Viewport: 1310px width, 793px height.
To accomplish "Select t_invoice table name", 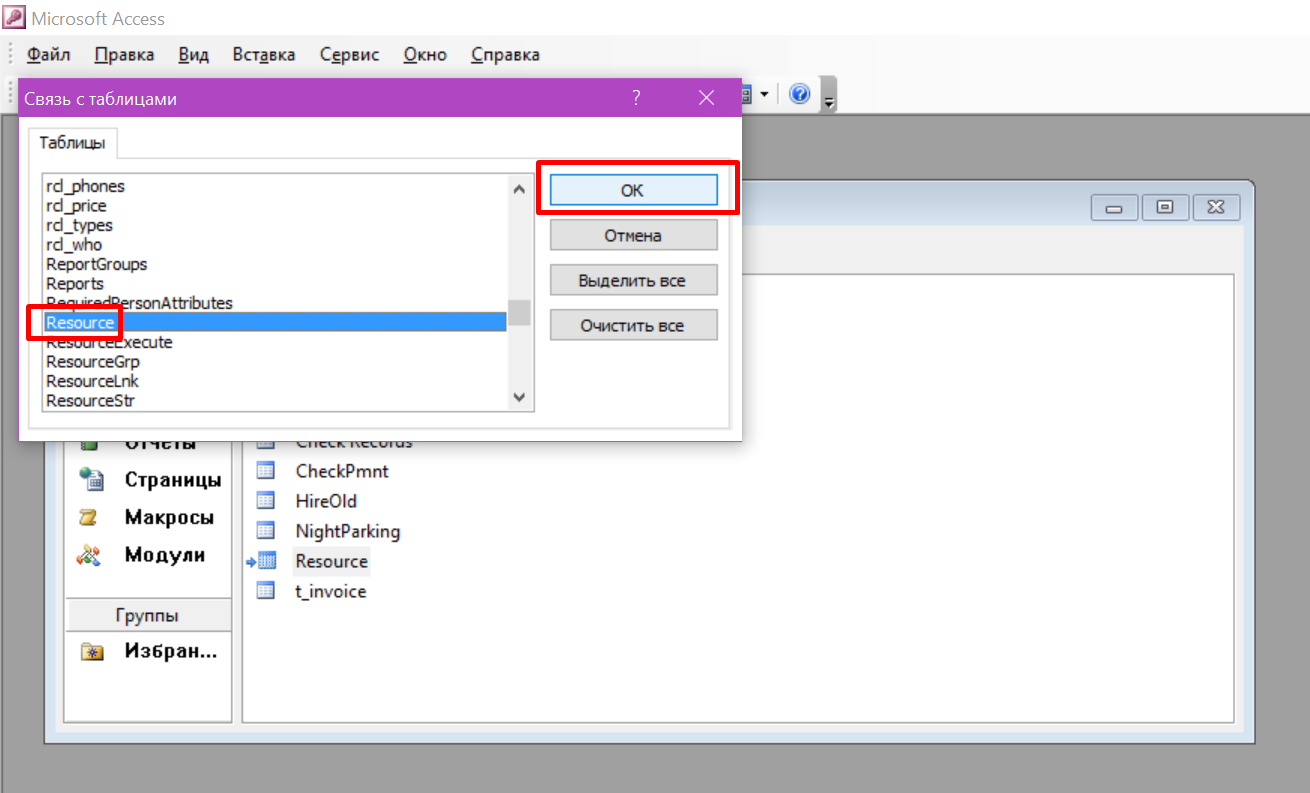I will [x=331, y=591].
